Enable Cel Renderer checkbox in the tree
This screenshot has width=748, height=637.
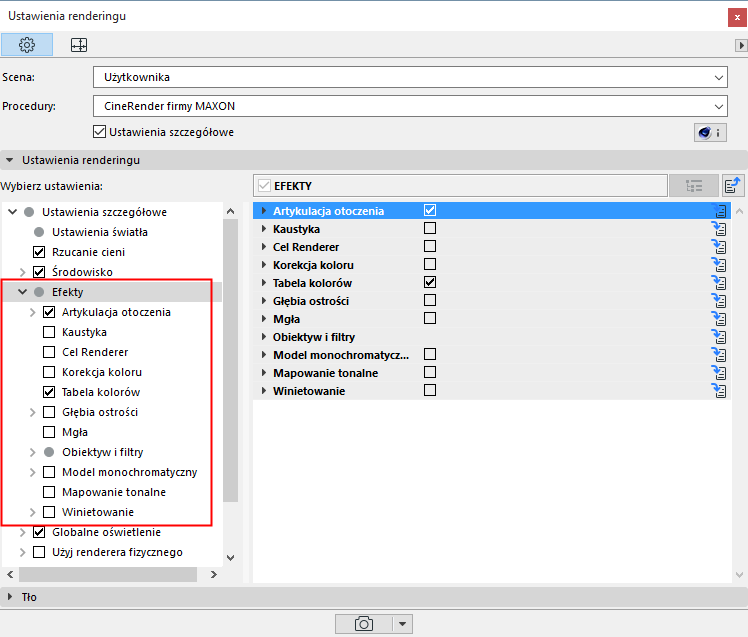[x=49, y=352]
